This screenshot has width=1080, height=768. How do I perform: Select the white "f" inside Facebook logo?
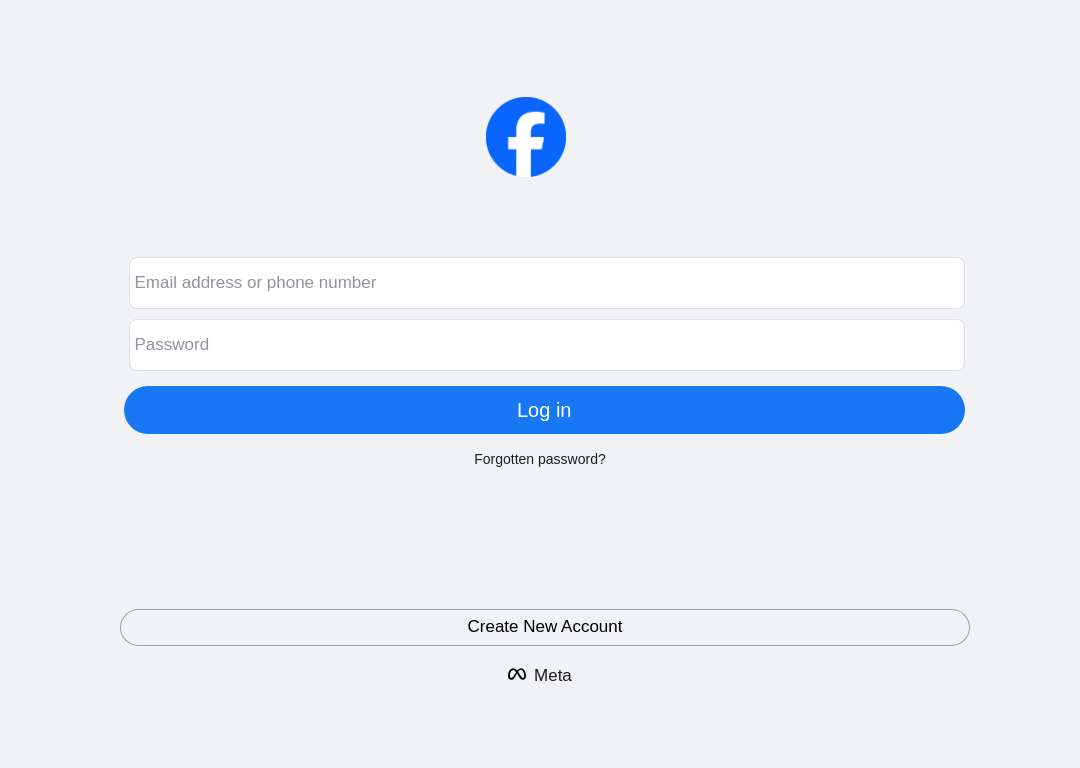526,145
